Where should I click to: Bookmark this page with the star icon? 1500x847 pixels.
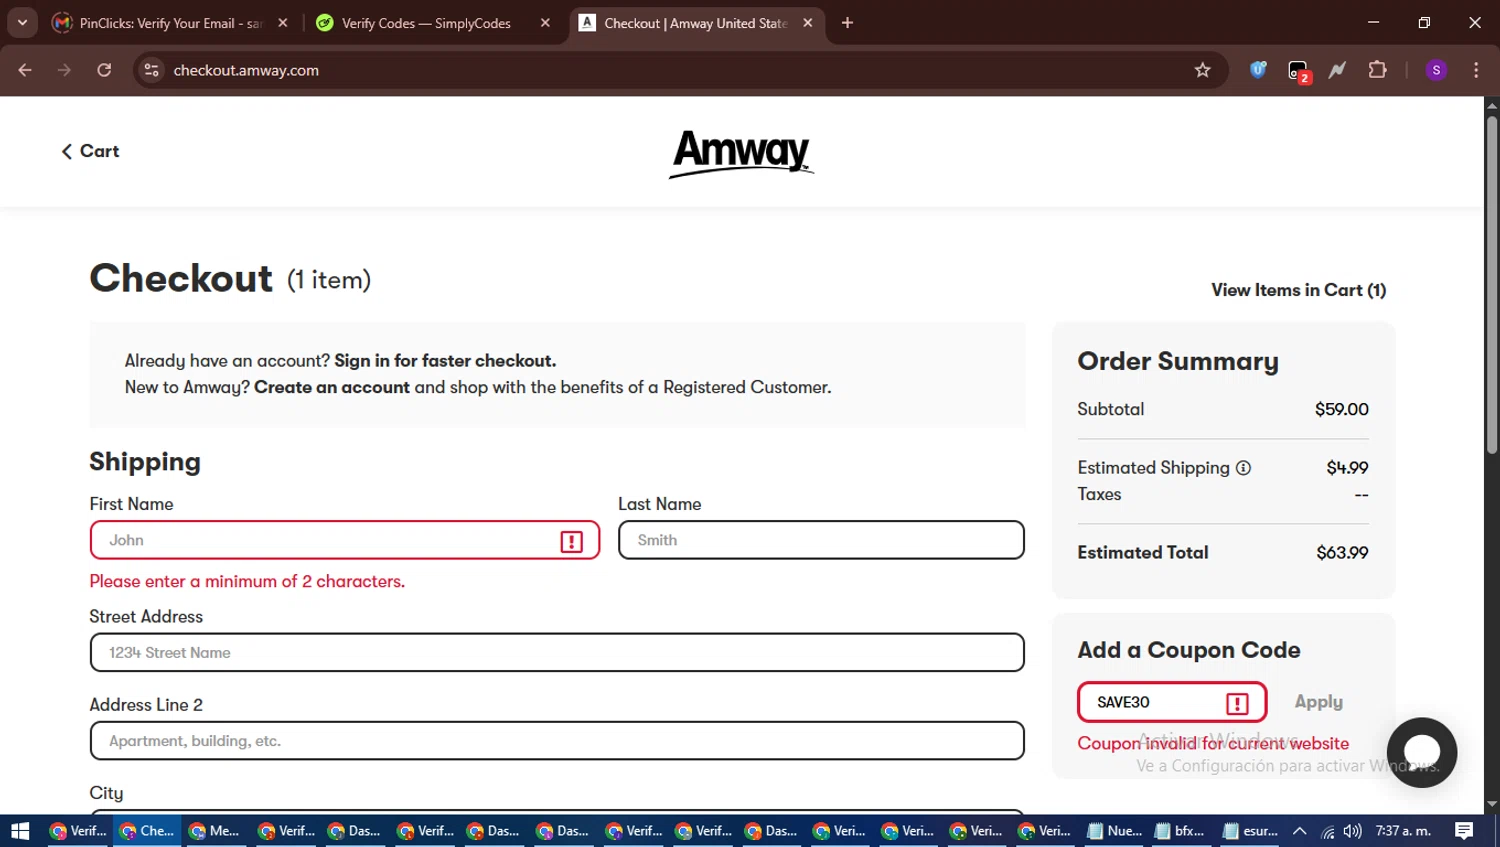(x=1202, y=70)
